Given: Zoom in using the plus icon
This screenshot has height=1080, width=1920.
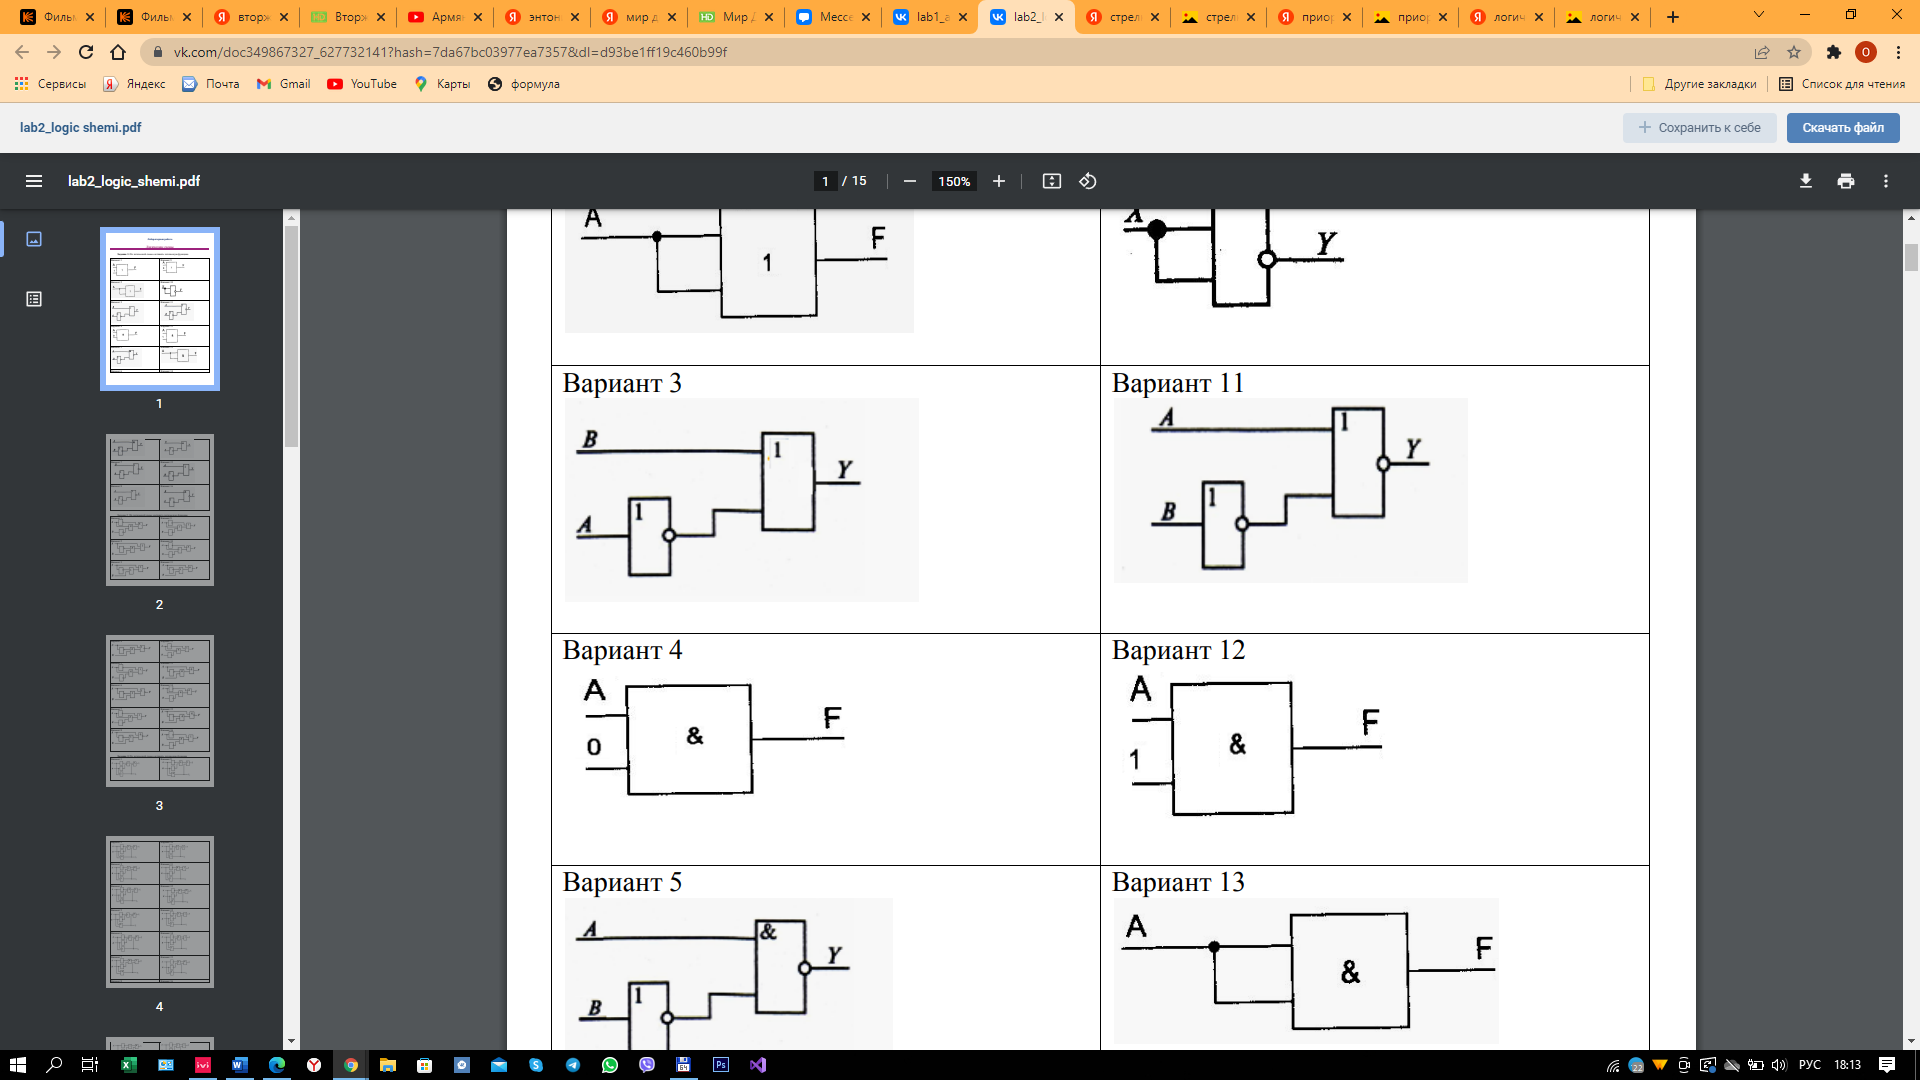Looking at the screenshot, I should 998,181.
